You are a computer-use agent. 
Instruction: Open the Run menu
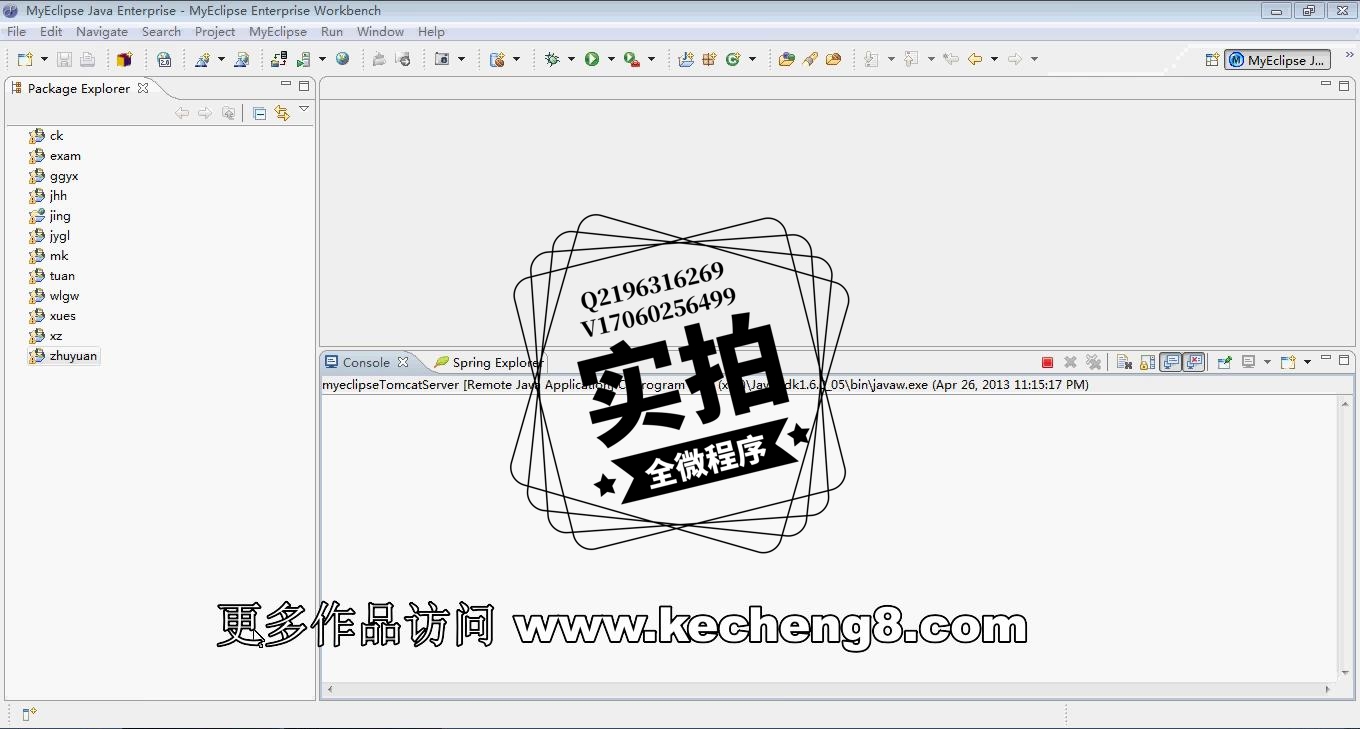332,32
